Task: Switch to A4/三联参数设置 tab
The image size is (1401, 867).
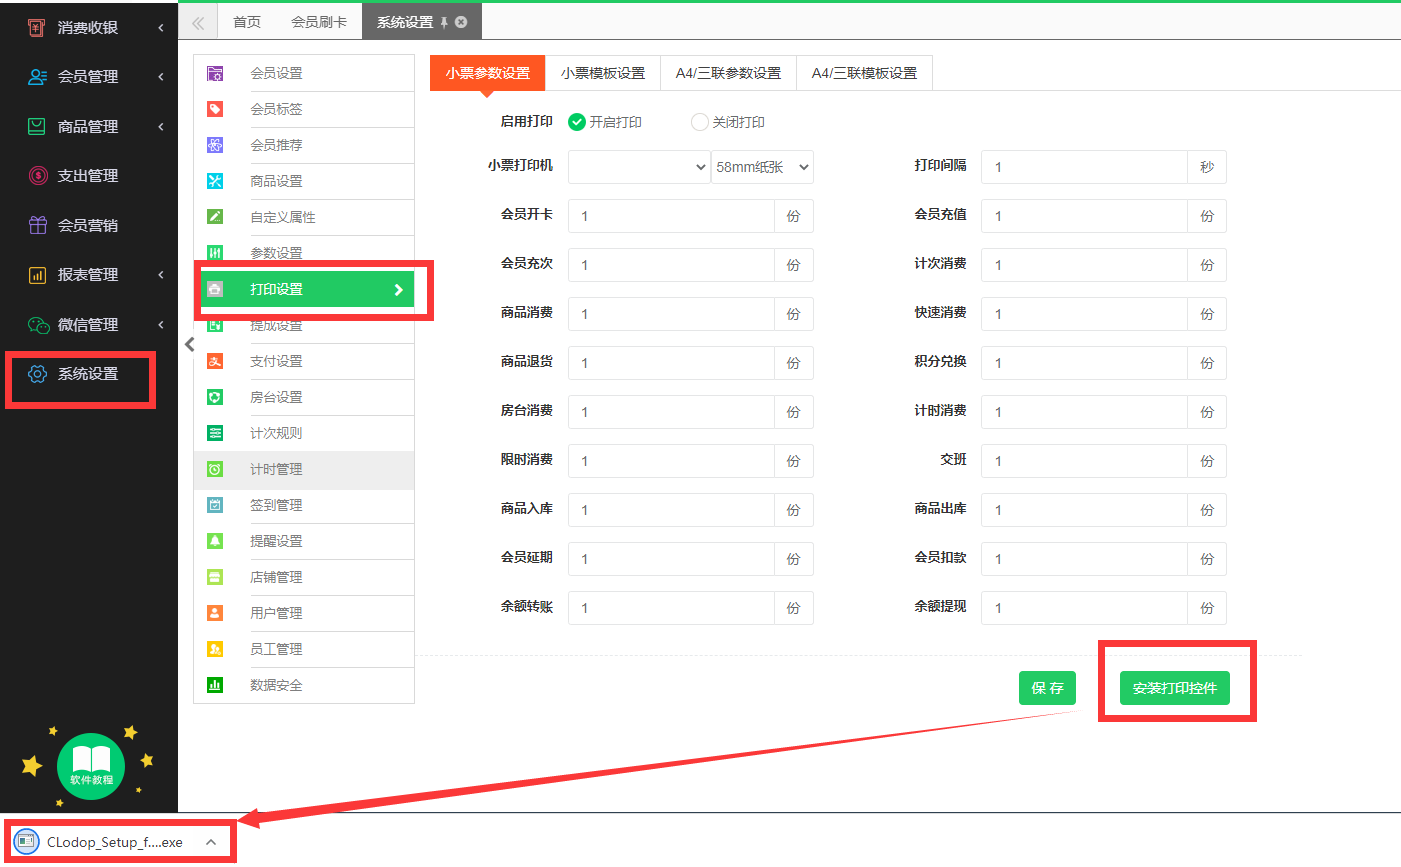Action: pos(728,73)
